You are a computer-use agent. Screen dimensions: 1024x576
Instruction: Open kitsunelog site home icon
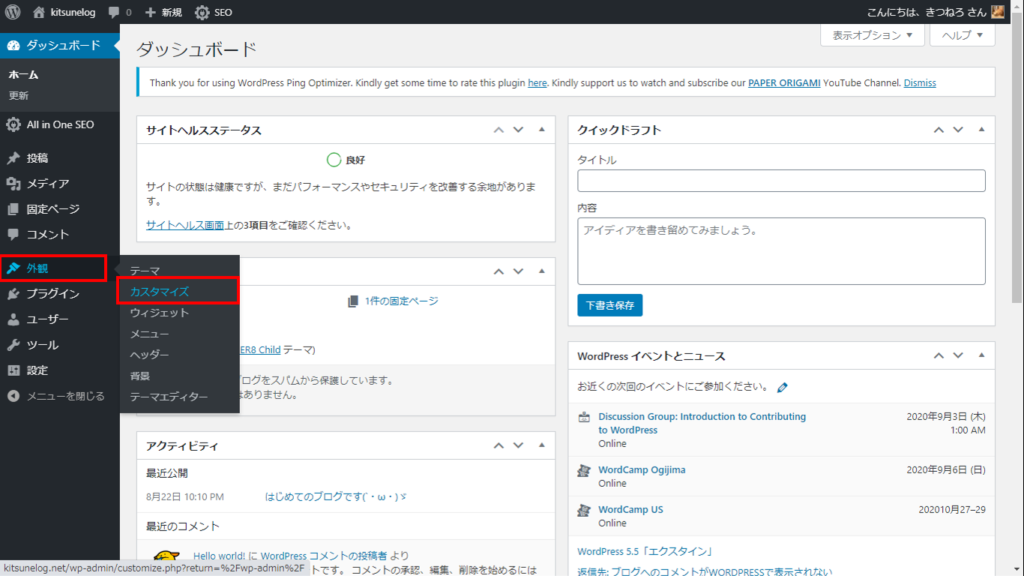tap(39, 12)
